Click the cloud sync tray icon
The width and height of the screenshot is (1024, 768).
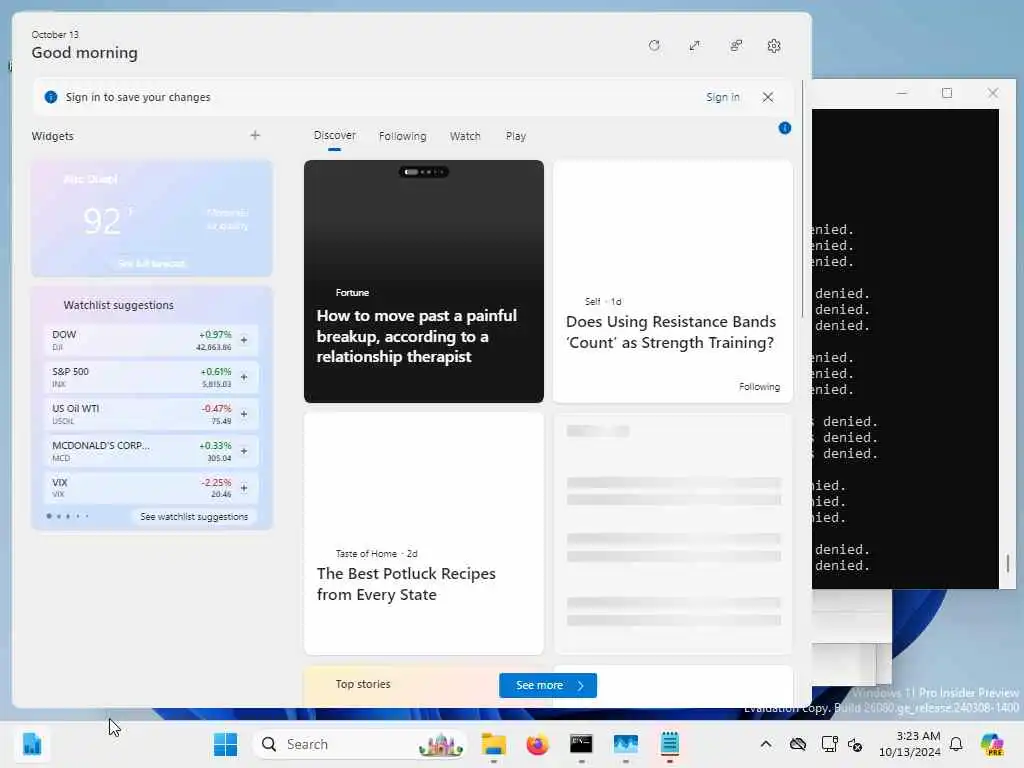[797, 744]
